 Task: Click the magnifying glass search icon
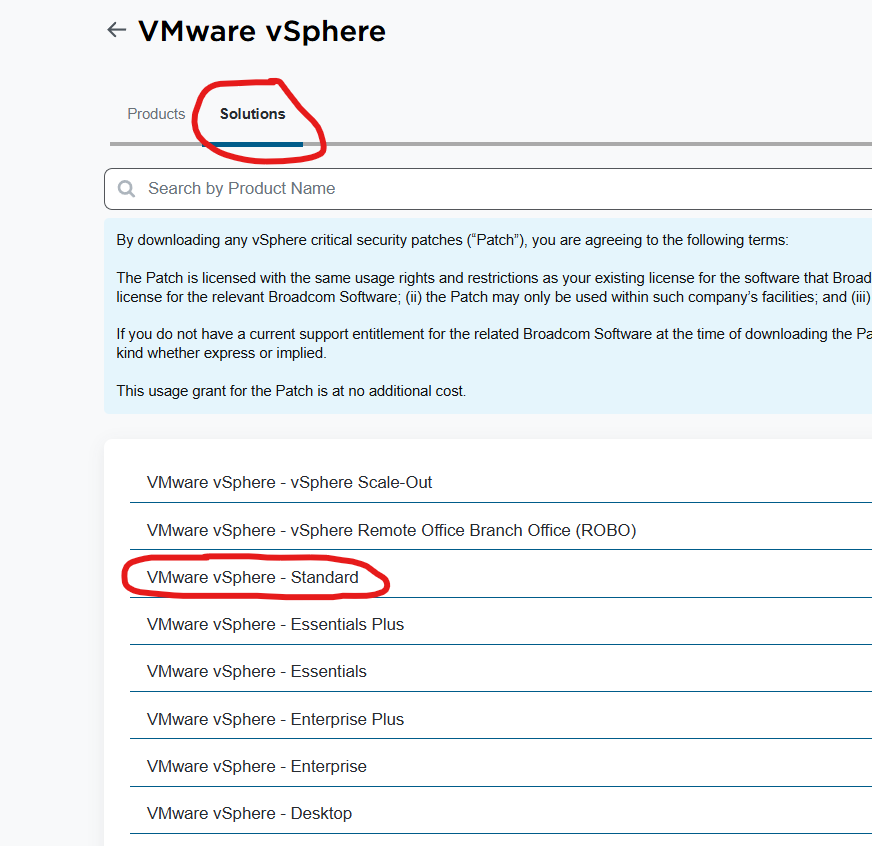click(127, 189)
